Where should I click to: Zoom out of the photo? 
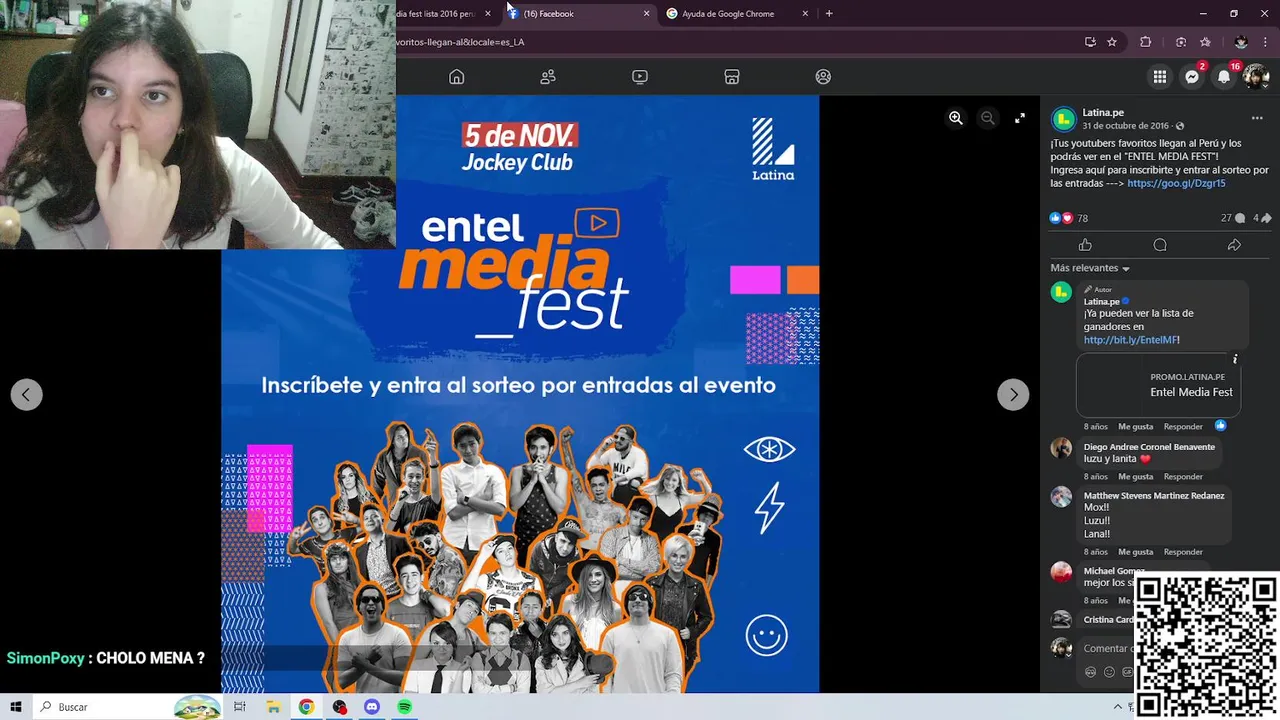[988, 118]
